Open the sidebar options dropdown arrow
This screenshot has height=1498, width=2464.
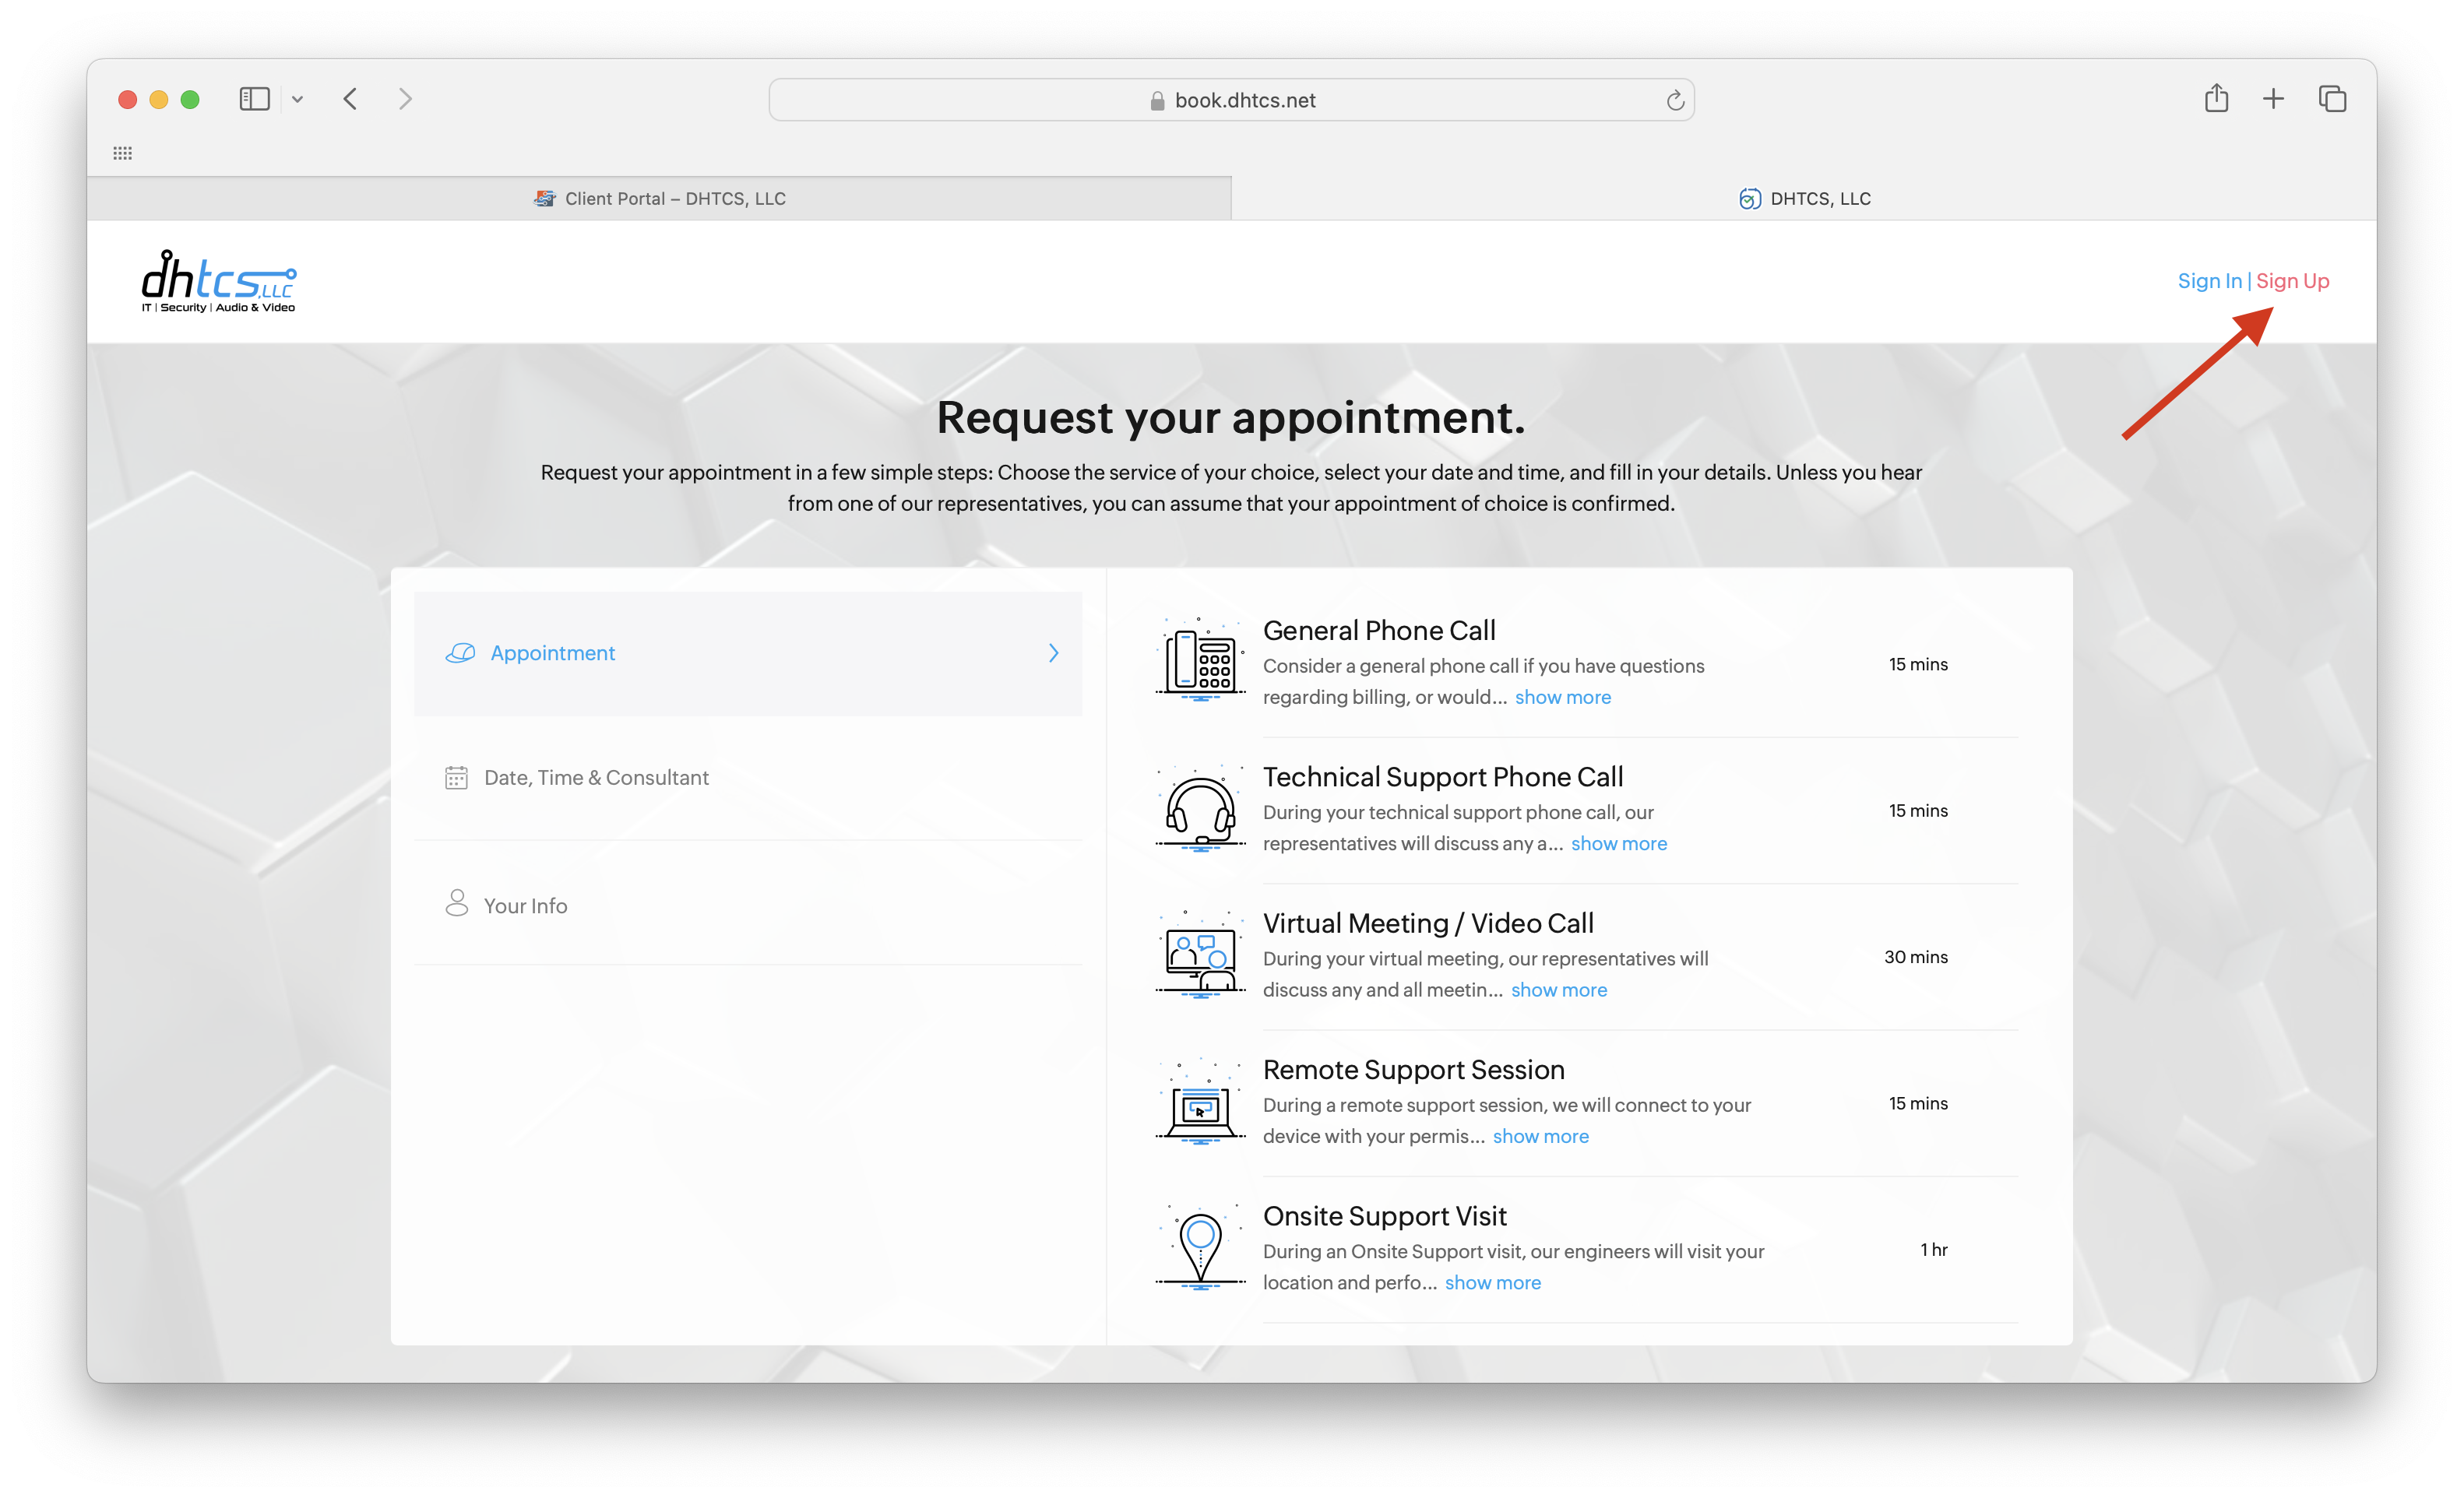pos(297,99)
